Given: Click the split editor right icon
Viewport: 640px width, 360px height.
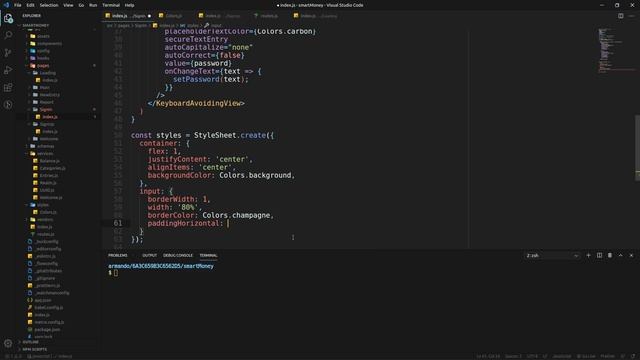Looking at the screenshot, I should click(620, 16).
